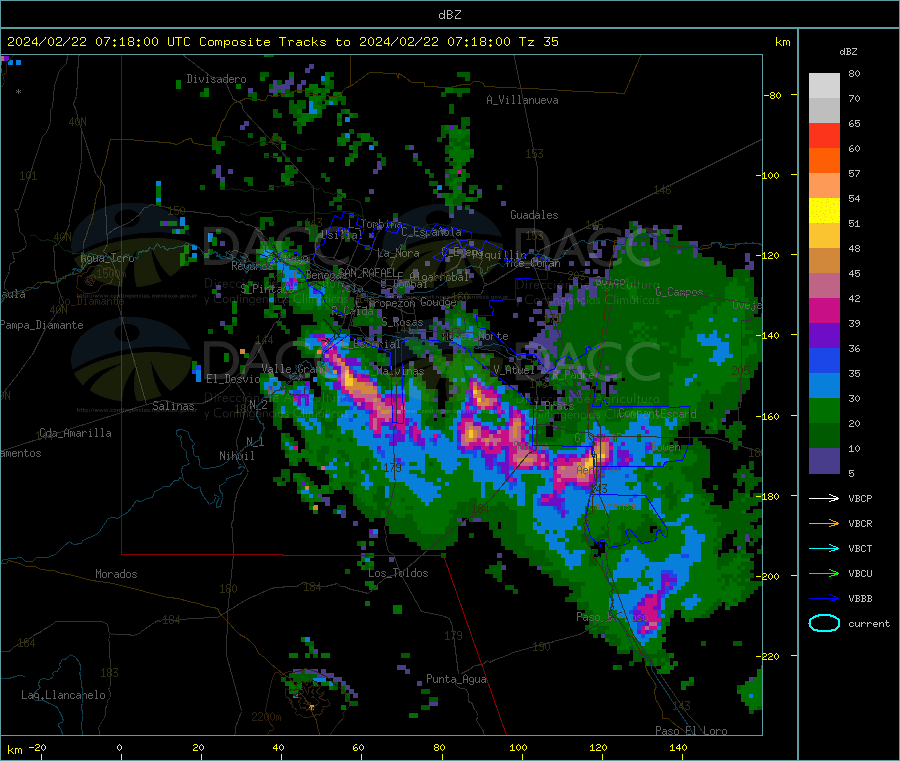Select the light gray 70-80 dBZ swatch
The image size is (900, 761).
pos(824,86)
